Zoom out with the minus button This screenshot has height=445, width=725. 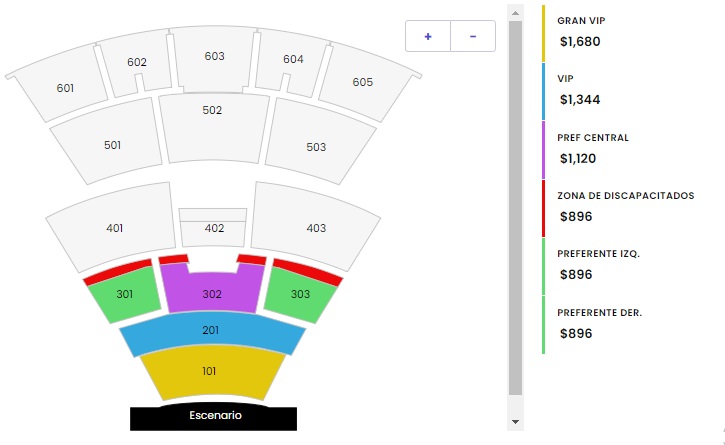pyautogui.click(x=473, y=36)
